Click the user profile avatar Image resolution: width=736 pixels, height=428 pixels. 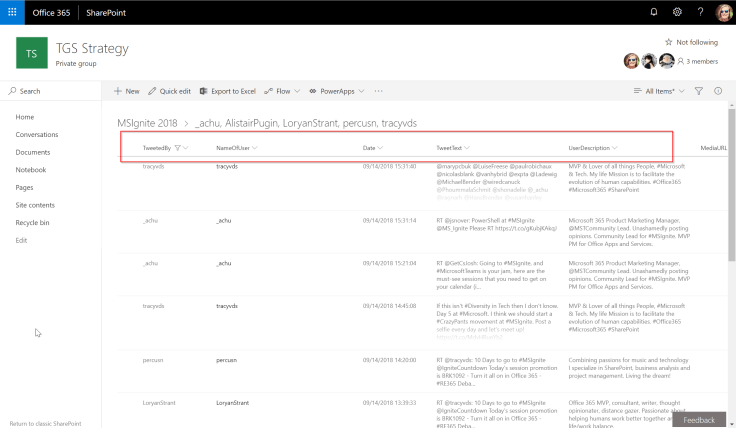tap(724, 12)
